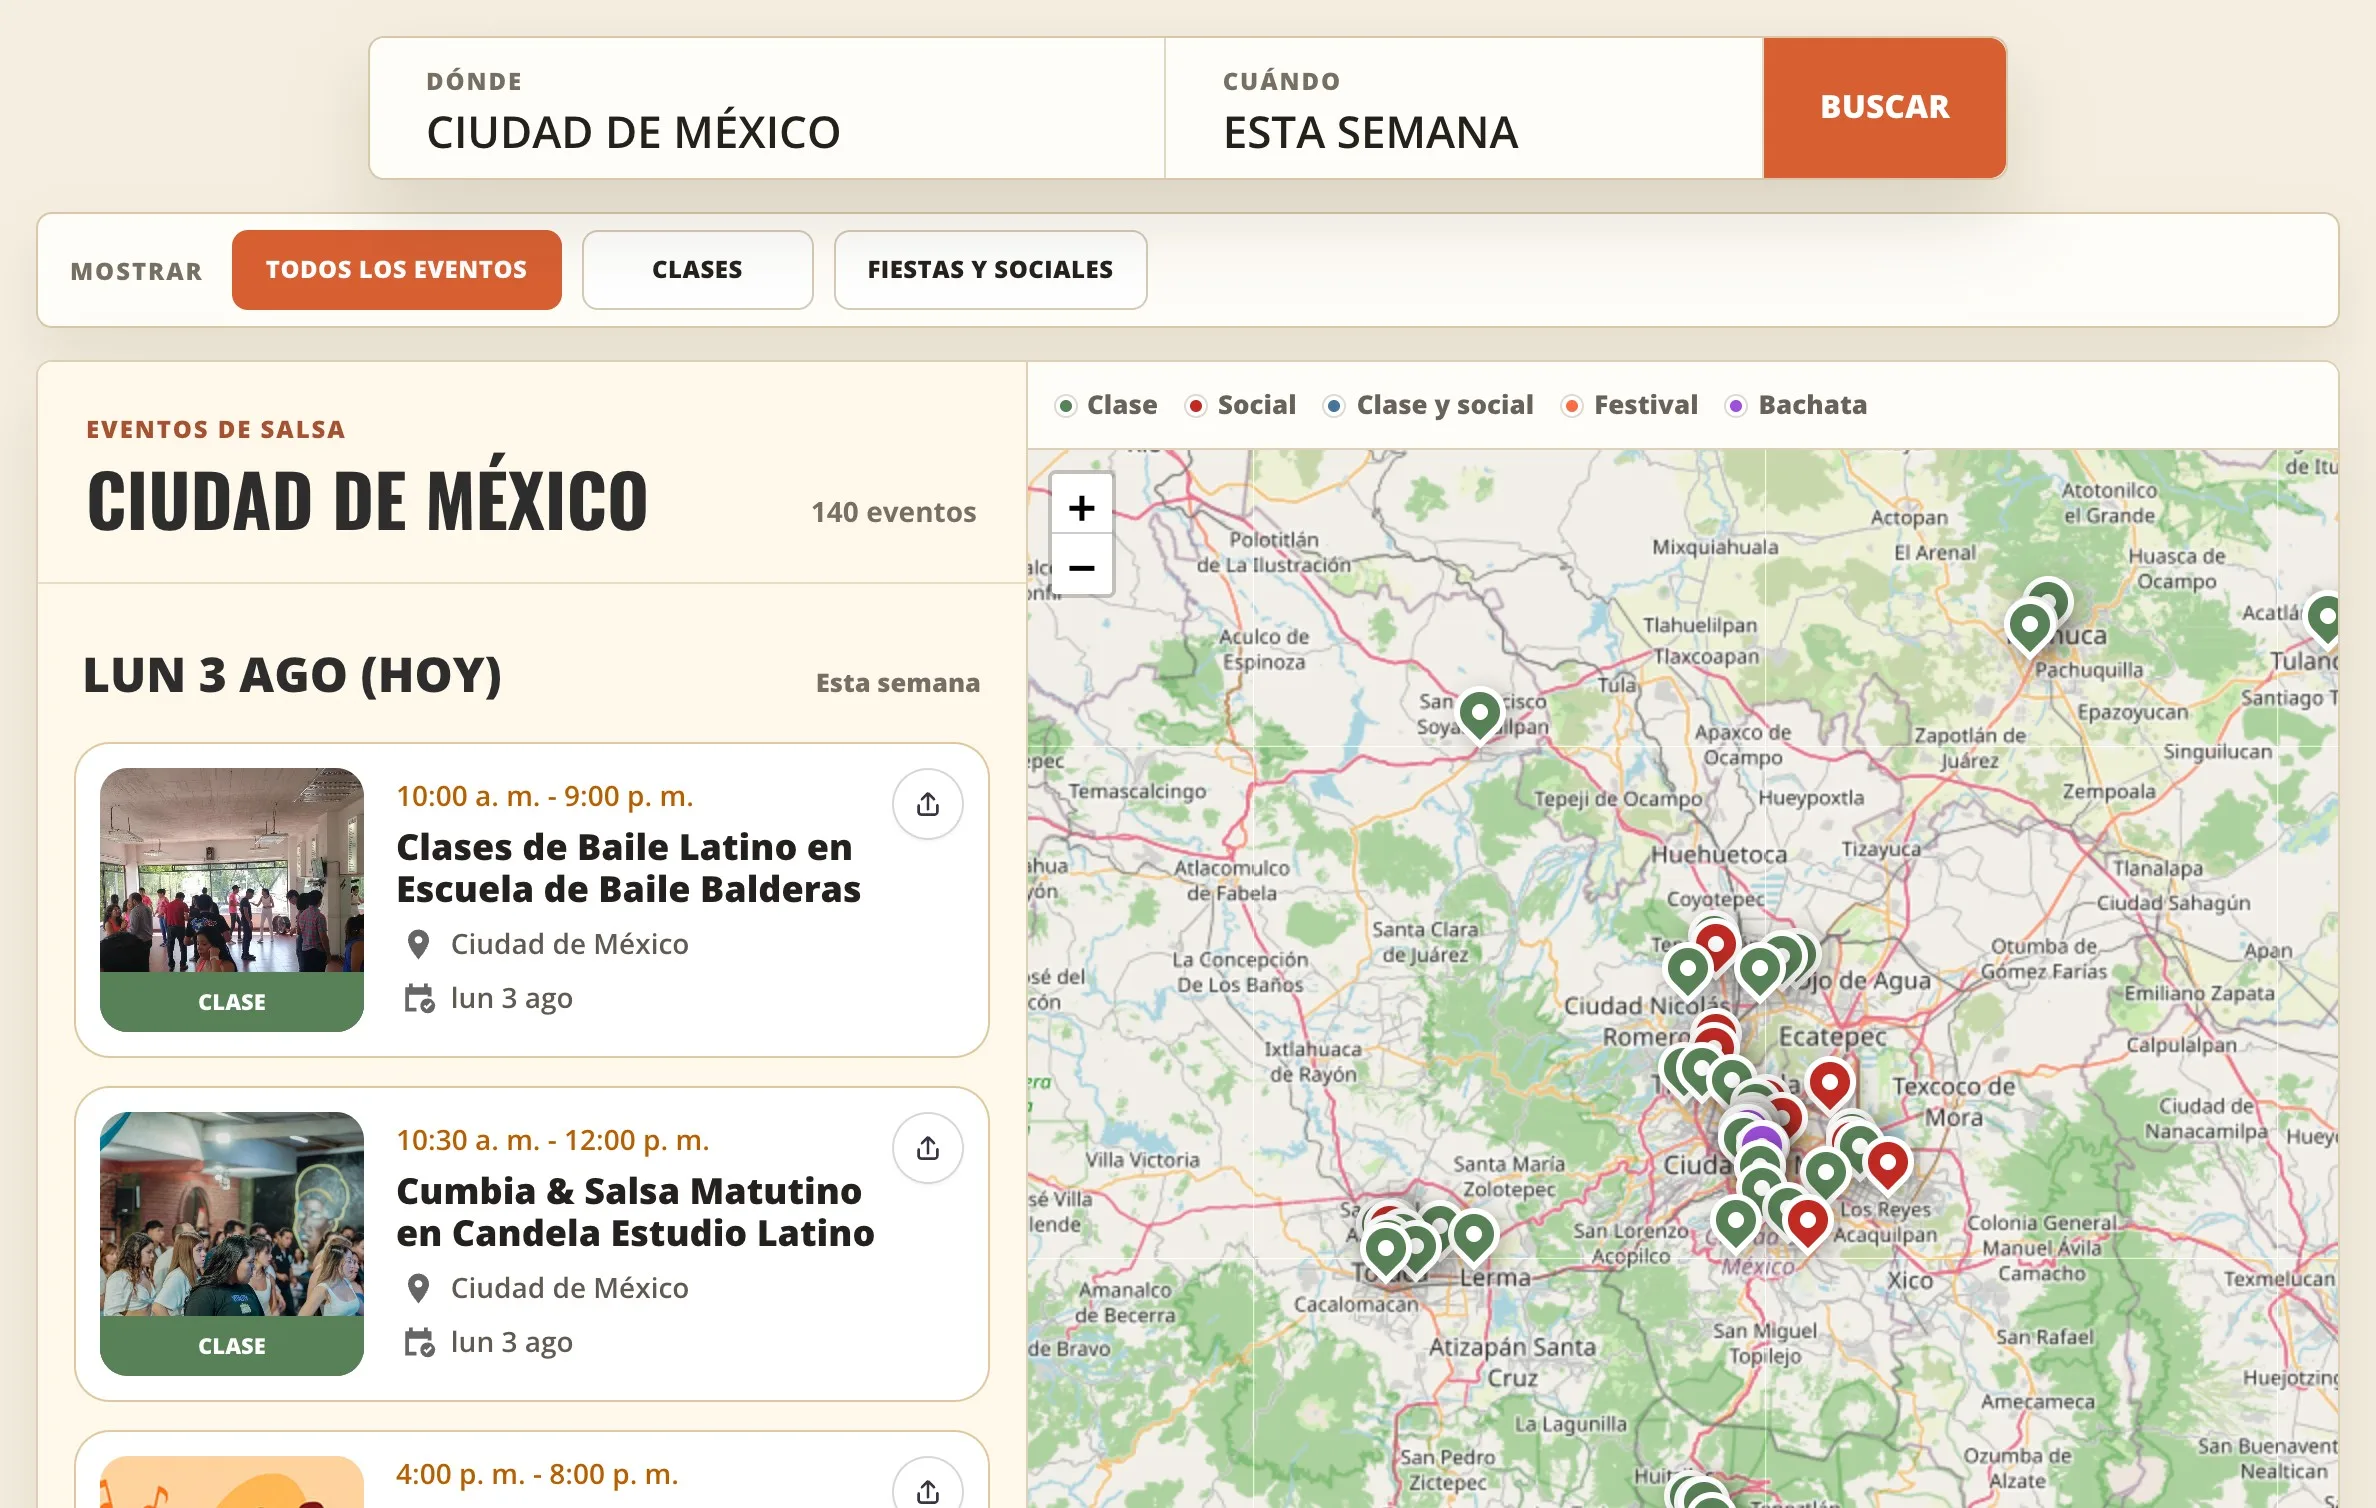Open Cumbia & Salsa Matutino event title
This screenshot has width=2376, height=1508.
tap(635, 1212)
